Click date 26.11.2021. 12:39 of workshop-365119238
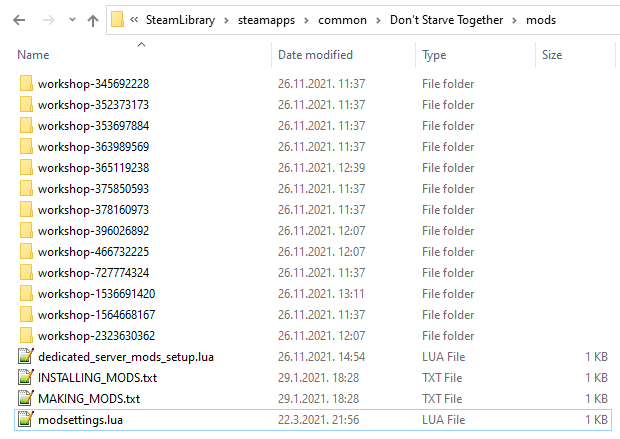Screen dimensions: 620x439 point(321,168)
